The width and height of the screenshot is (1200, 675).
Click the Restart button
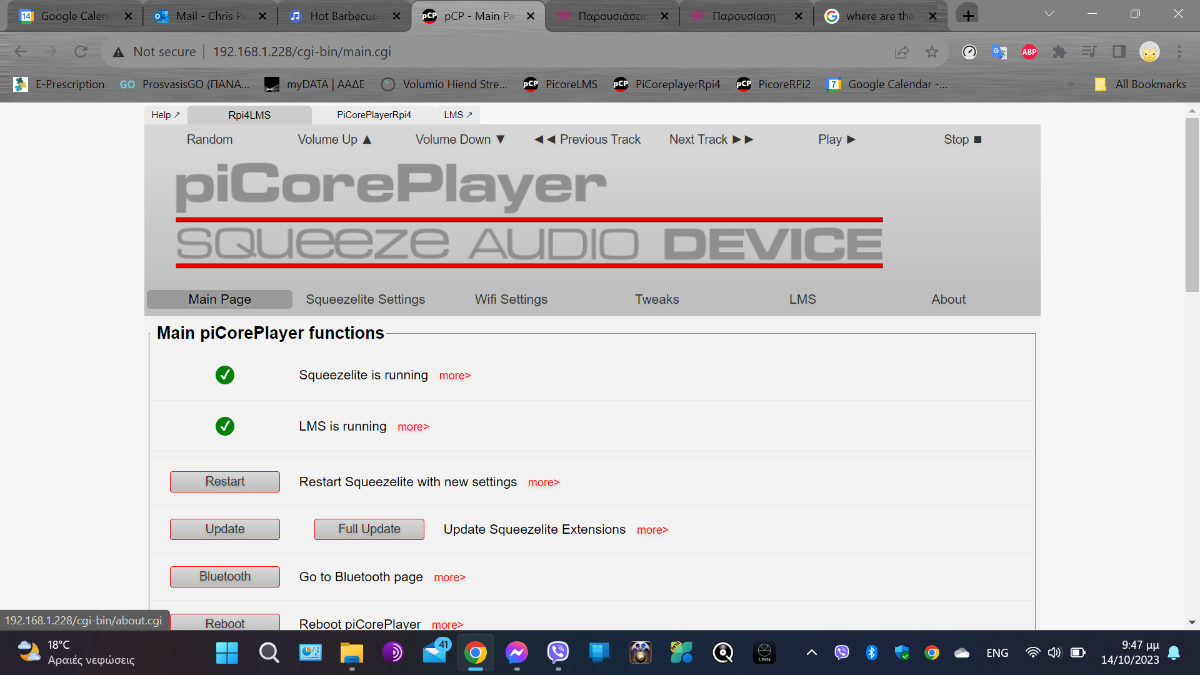click(224, 481)
